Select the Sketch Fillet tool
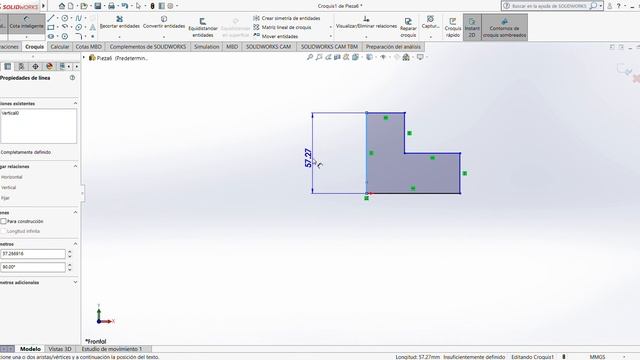 [x=78, y=36]
